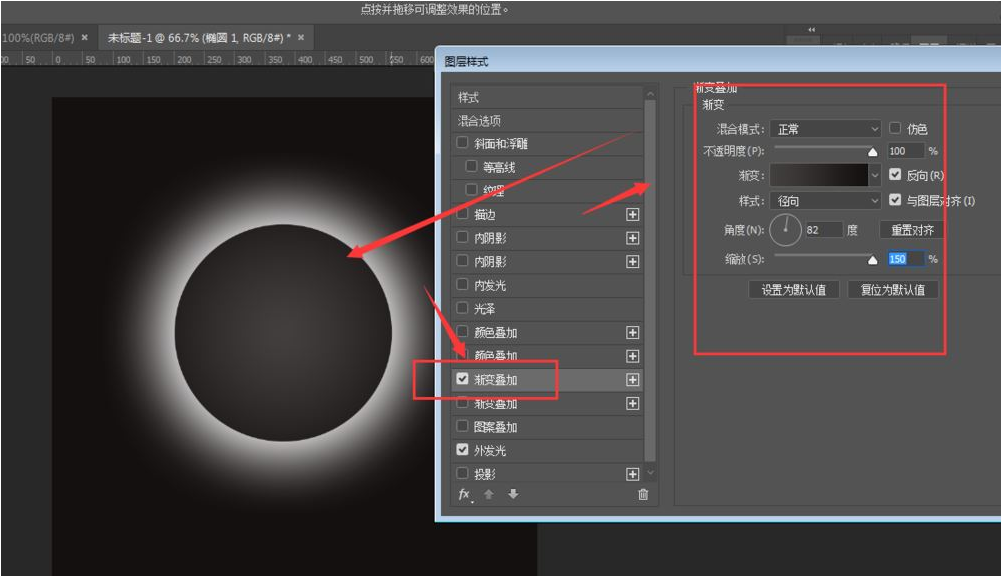Enable the 斜面和浮雕 checkbox
The height and width of the screenshot is (576, 1005).
(x=462, y=142)
